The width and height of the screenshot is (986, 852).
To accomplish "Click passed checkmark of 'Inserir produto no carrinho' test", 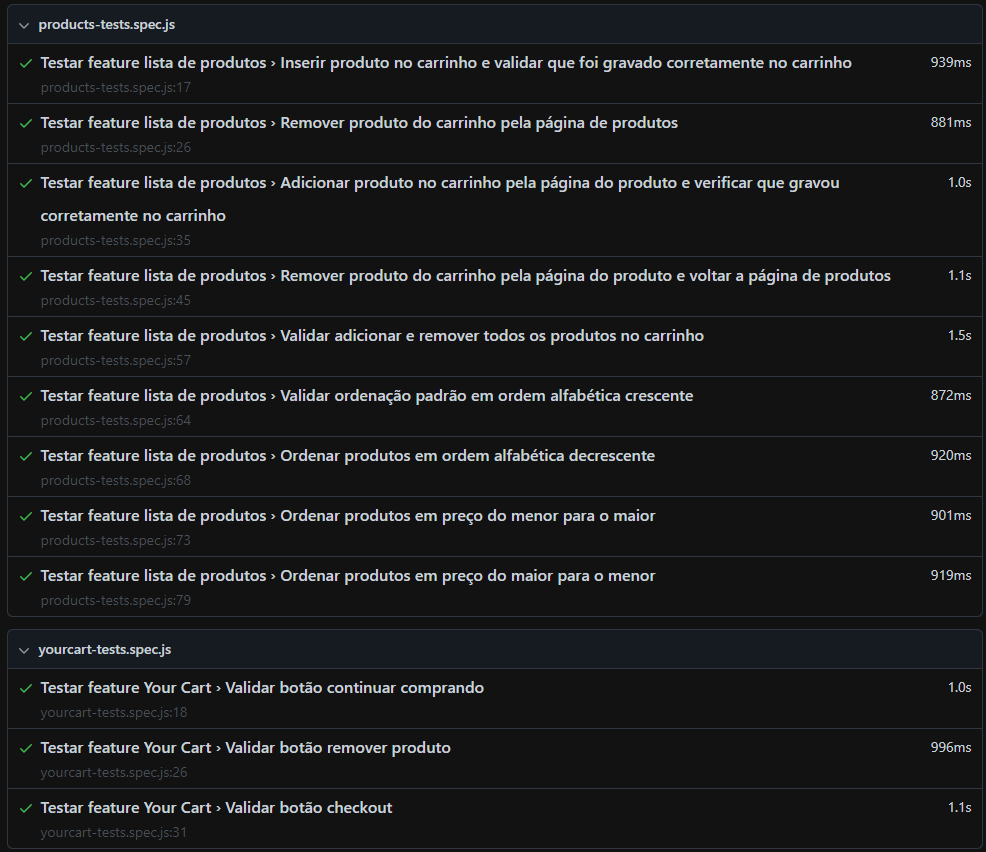I will (26, 63).
